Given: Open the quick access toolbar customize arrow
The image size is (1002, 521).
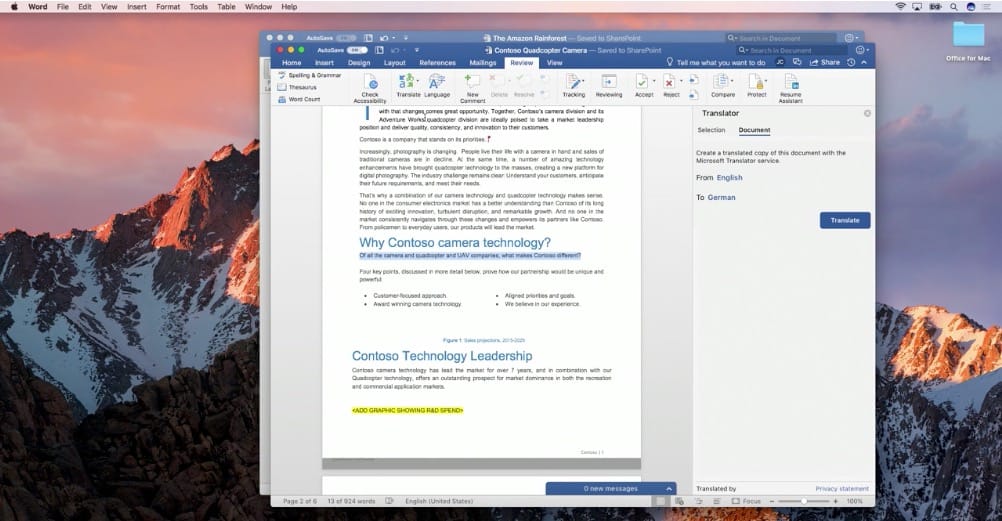Looking at the screenshot, I should (417, 50).
